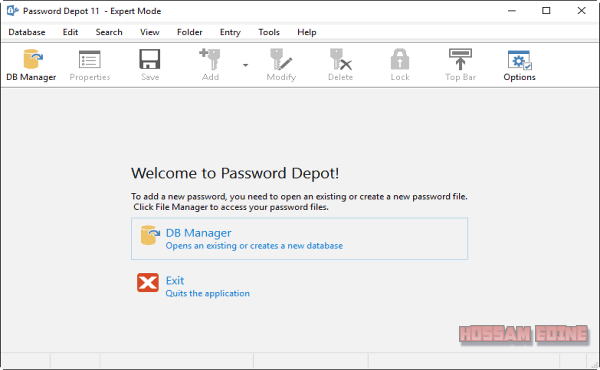
Task: Click the Save floppy disk icon
Action: coord(150,59)
